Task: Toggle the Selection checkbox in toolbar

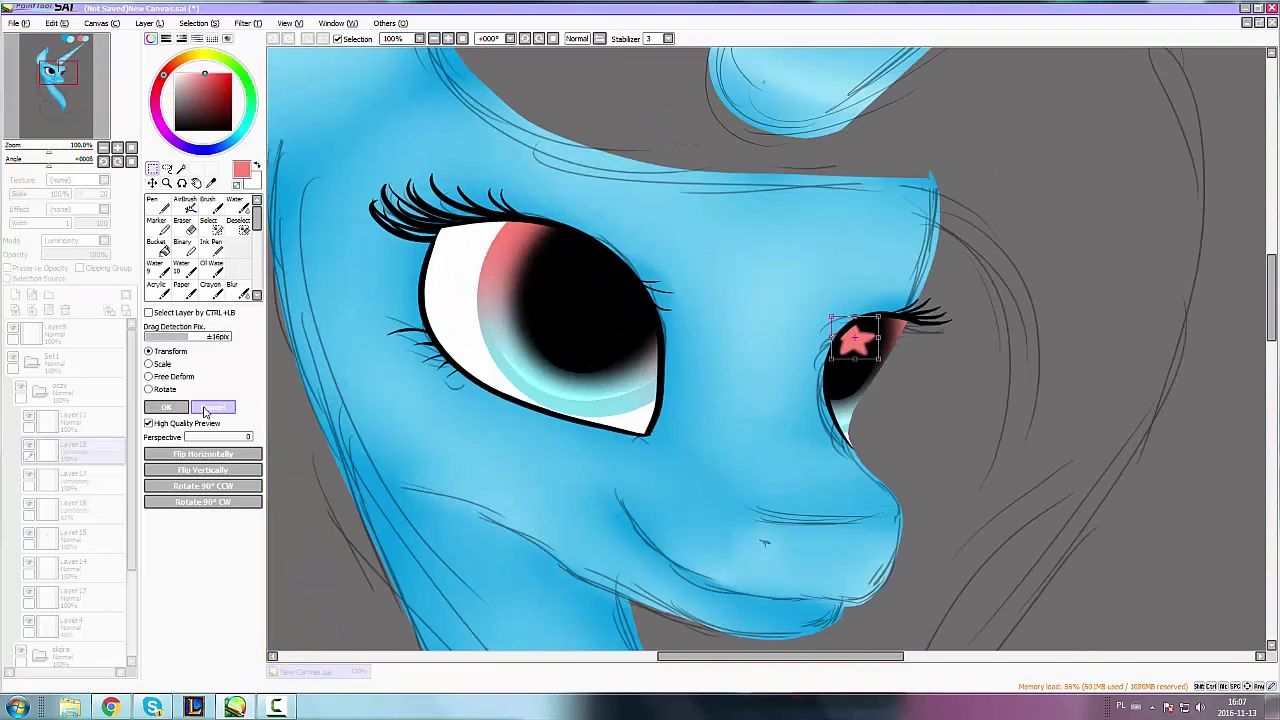Action: [337, 39]
